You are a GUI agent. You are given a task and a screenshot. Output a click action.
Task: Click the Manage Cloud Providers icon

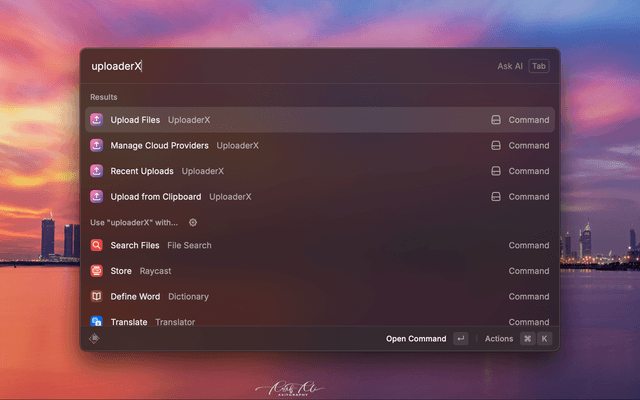(x=96, y=146)
